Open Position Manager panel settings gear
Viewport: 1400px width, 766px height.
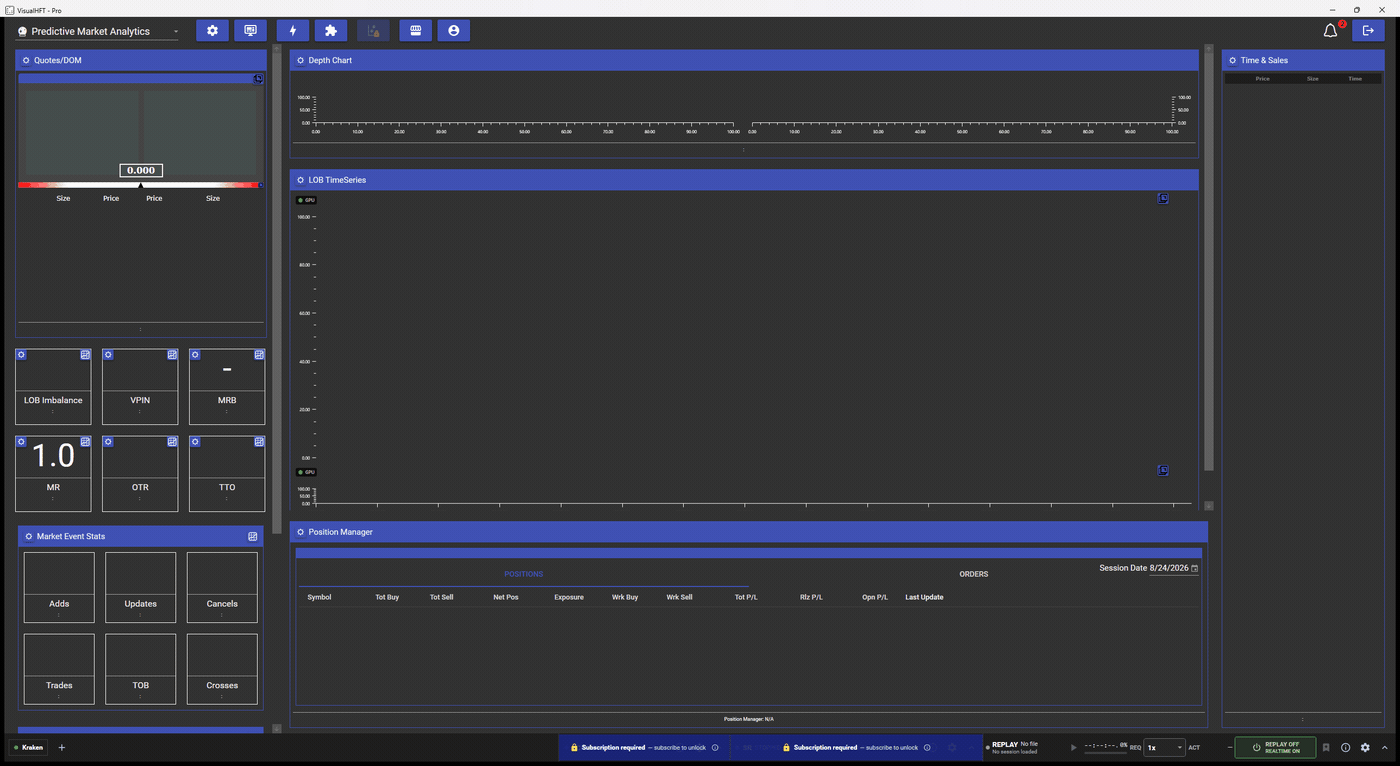pos(300,532)
